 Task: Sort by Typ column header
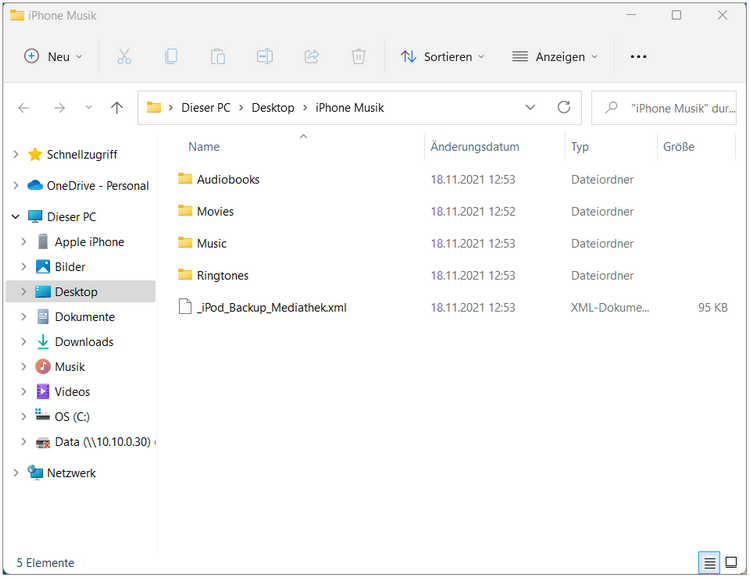[580, 146]
